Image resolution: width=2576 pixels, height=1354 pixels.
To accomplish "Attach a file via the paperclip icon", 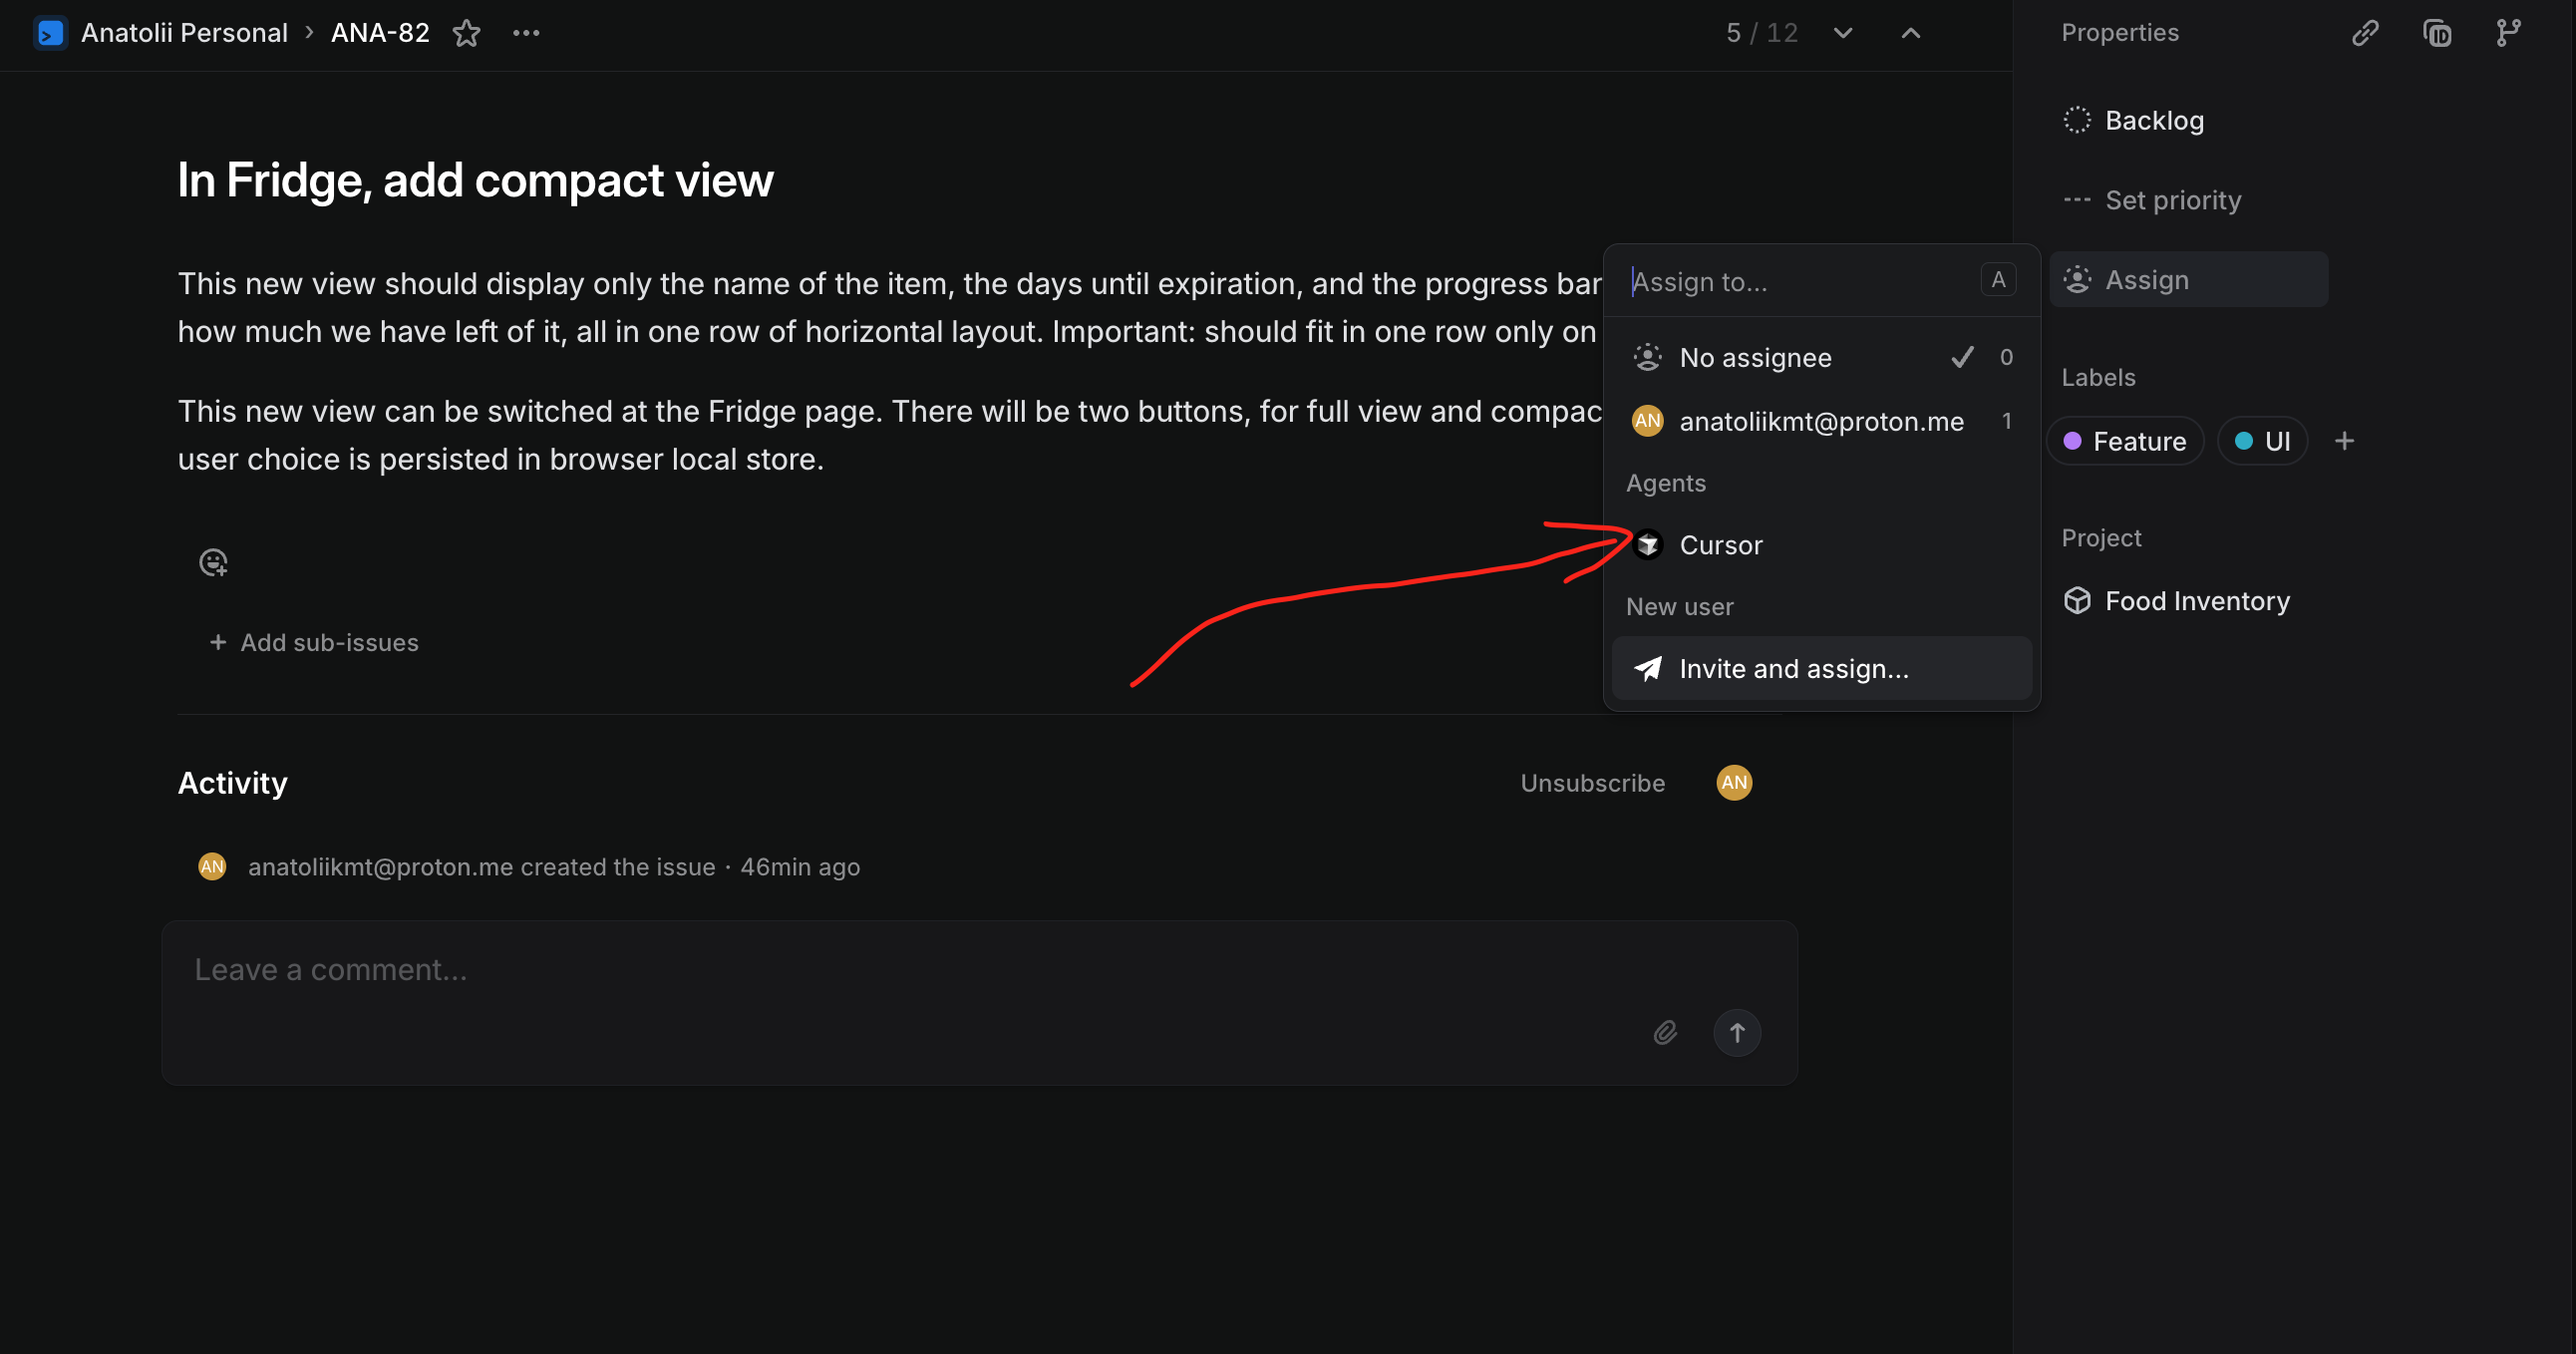I will pos(1665,1032).
